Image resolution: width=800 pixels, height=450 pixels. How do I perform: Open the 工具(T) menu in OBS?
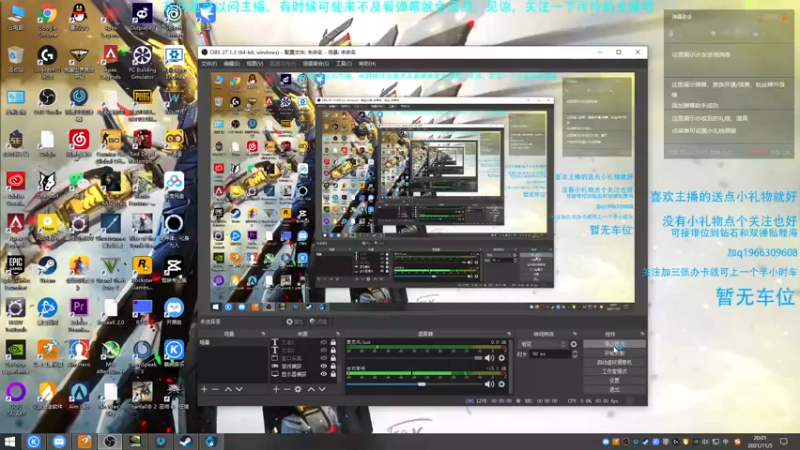pyautogui.click(x=344, y=64)
